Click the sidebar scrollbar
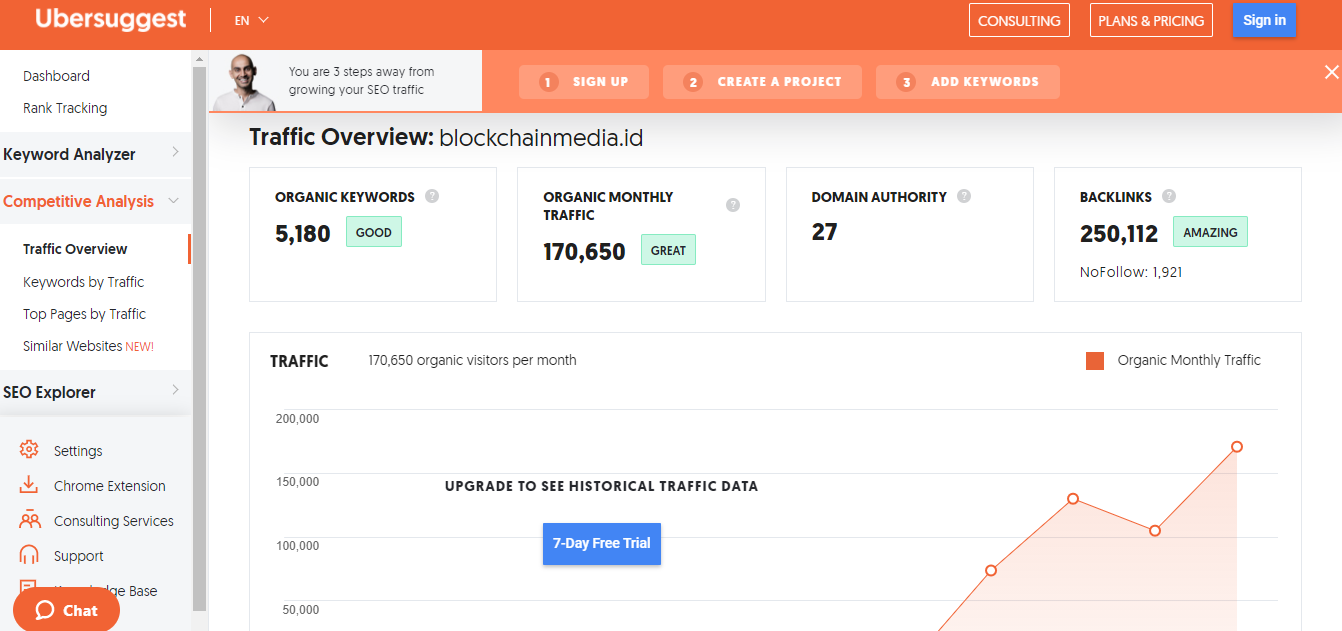 click(199, 340)
